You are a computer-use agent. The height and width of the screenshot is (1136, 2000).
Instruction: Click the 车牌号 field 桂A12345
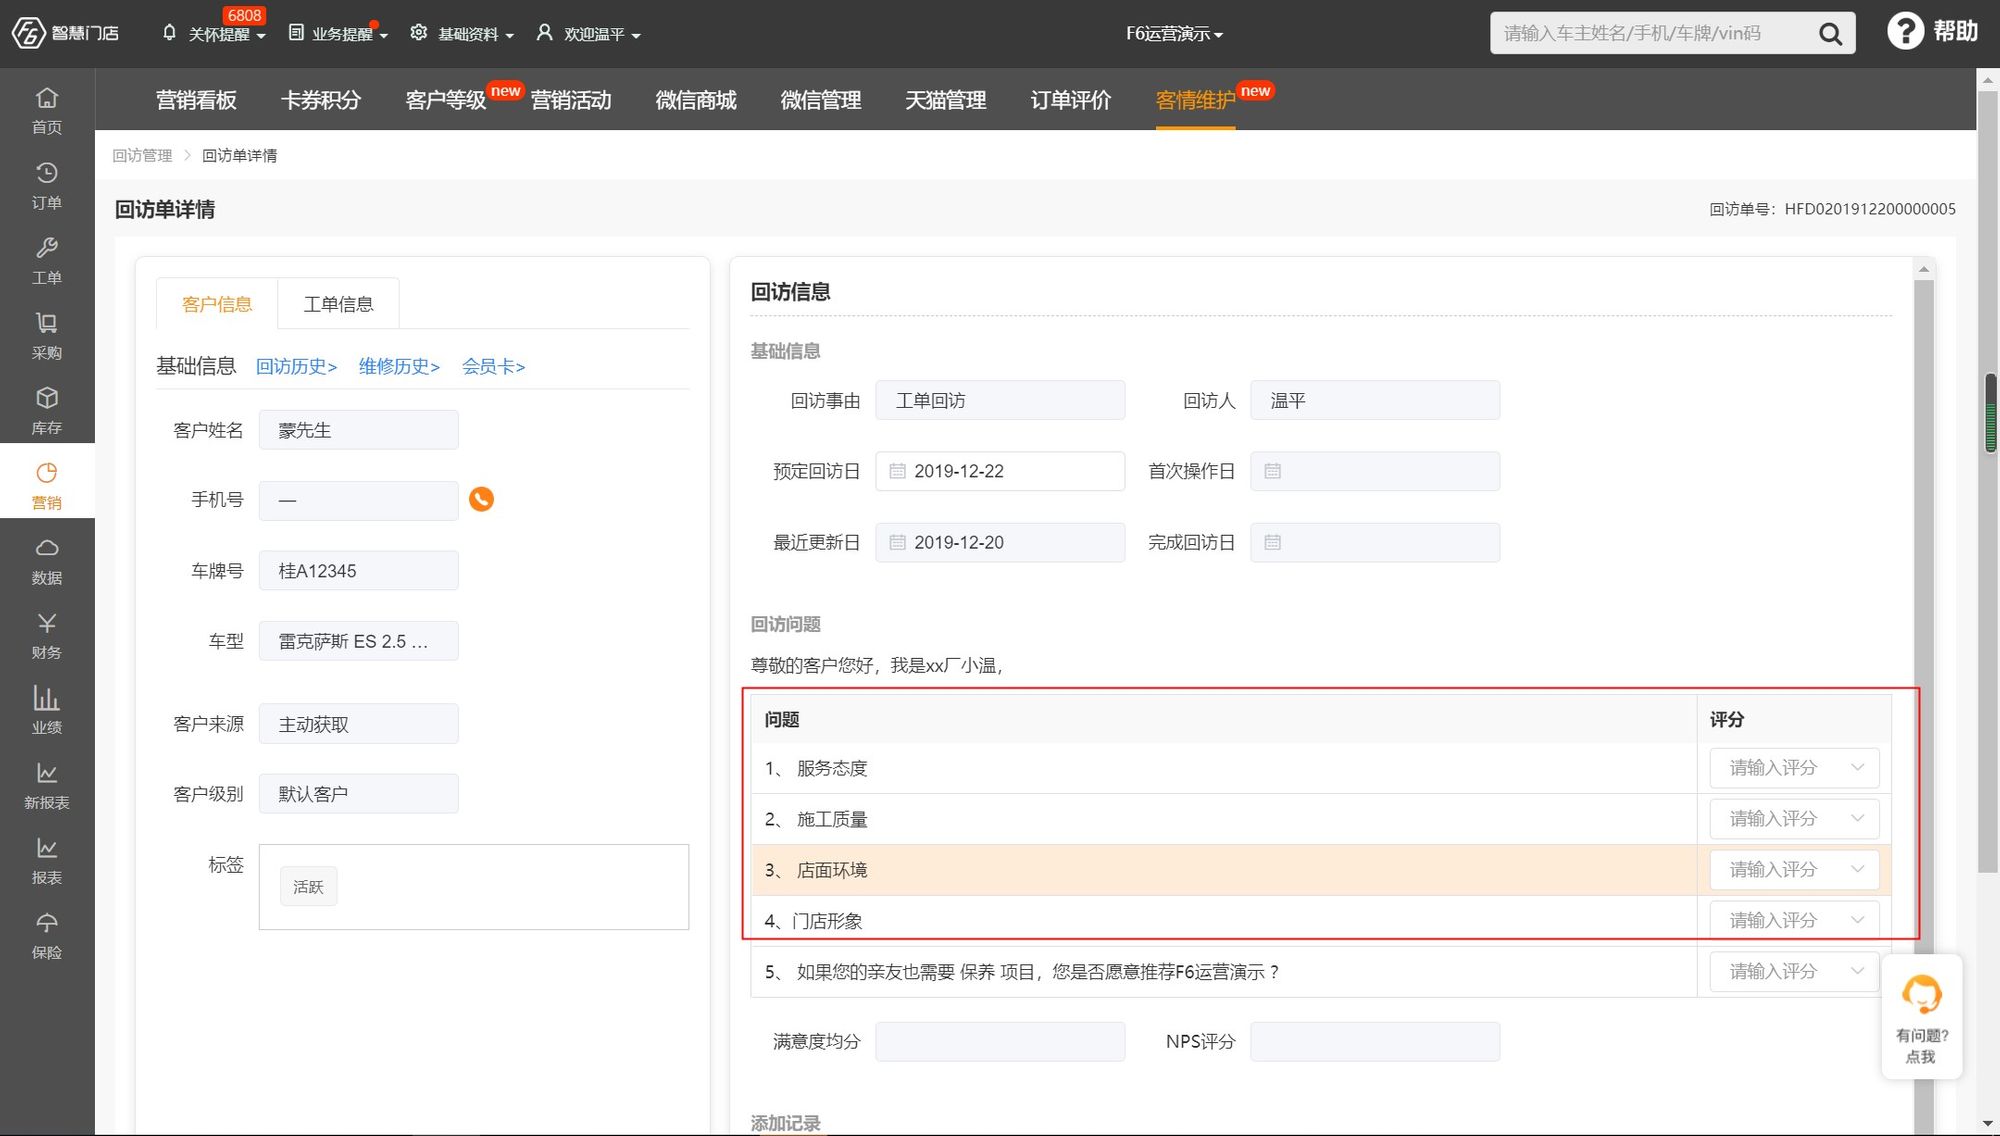[x=359, y=571]
